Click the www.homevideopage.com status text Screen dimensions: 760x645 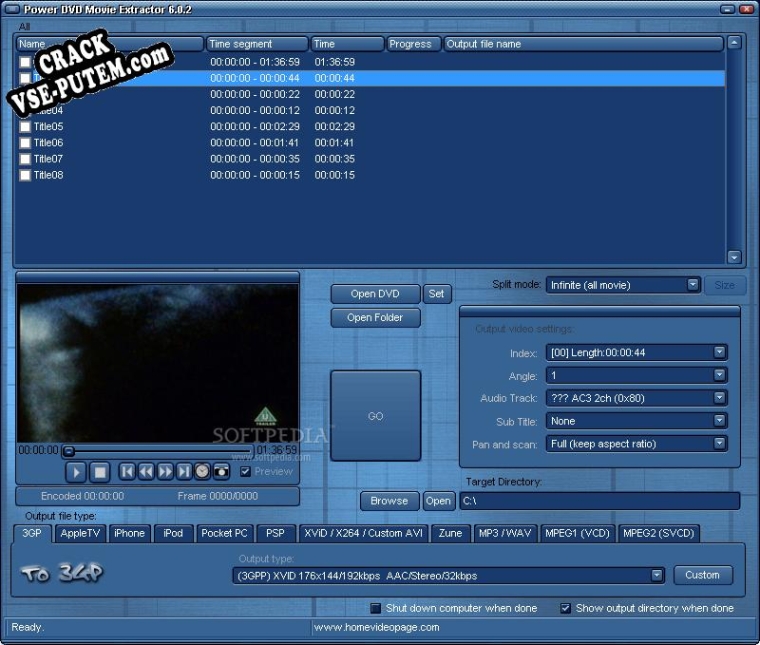coord(377,627)
